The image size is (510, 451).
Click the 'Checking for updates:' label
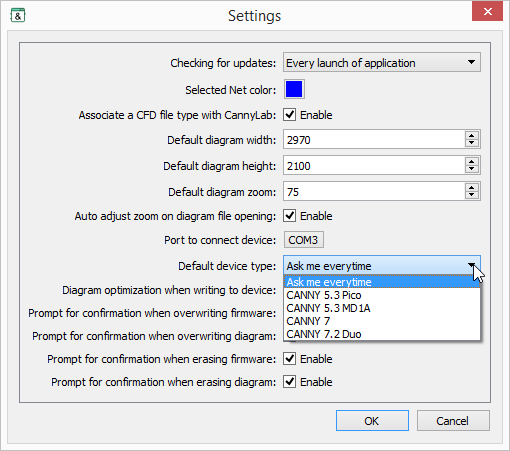click(223, 63)
